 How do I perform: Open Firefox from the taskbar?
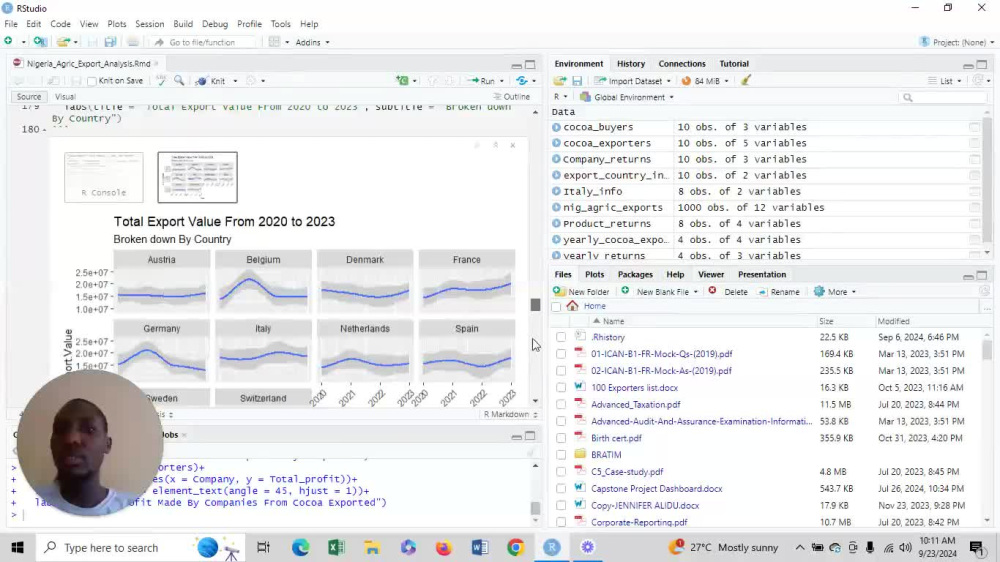pos(443,547)
